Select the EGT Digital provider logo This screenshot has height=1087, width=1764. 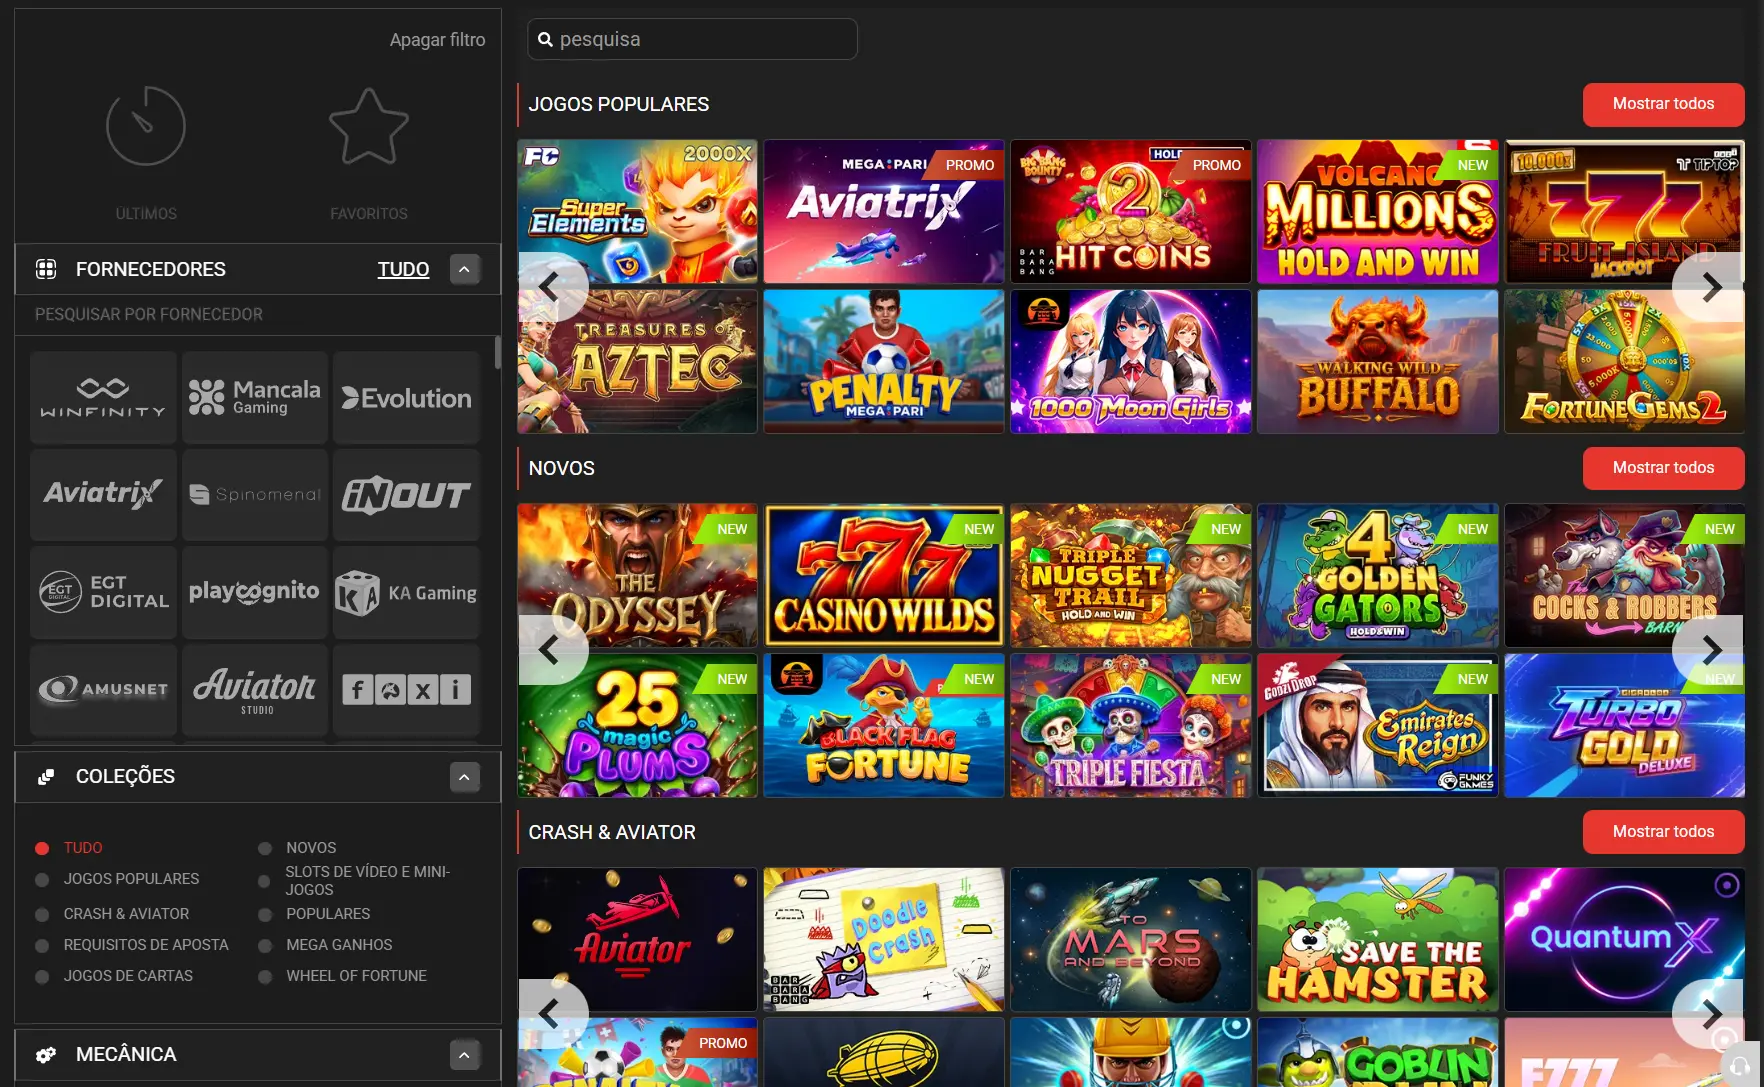click(x=103, y=592)
